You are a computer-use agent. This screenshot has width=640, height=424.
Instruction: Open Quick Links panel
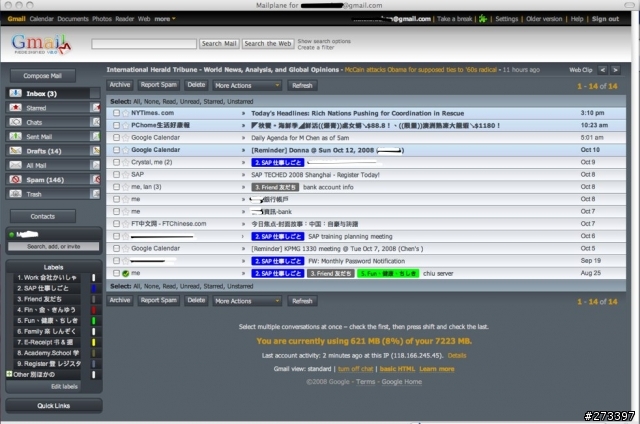pos(53,406)
